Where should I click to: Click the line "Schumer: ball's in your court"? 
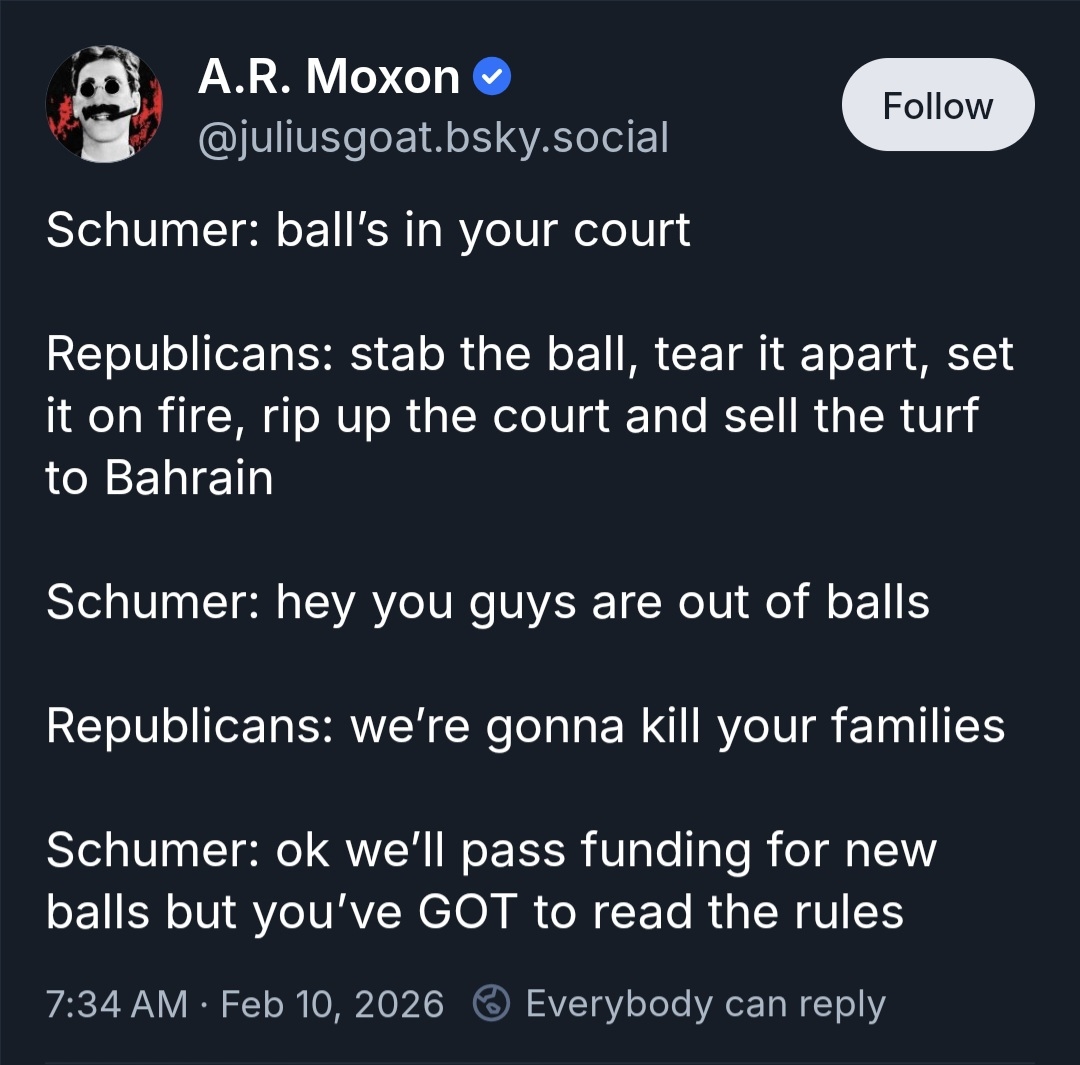pyautogui.click(x=368, y=230)
